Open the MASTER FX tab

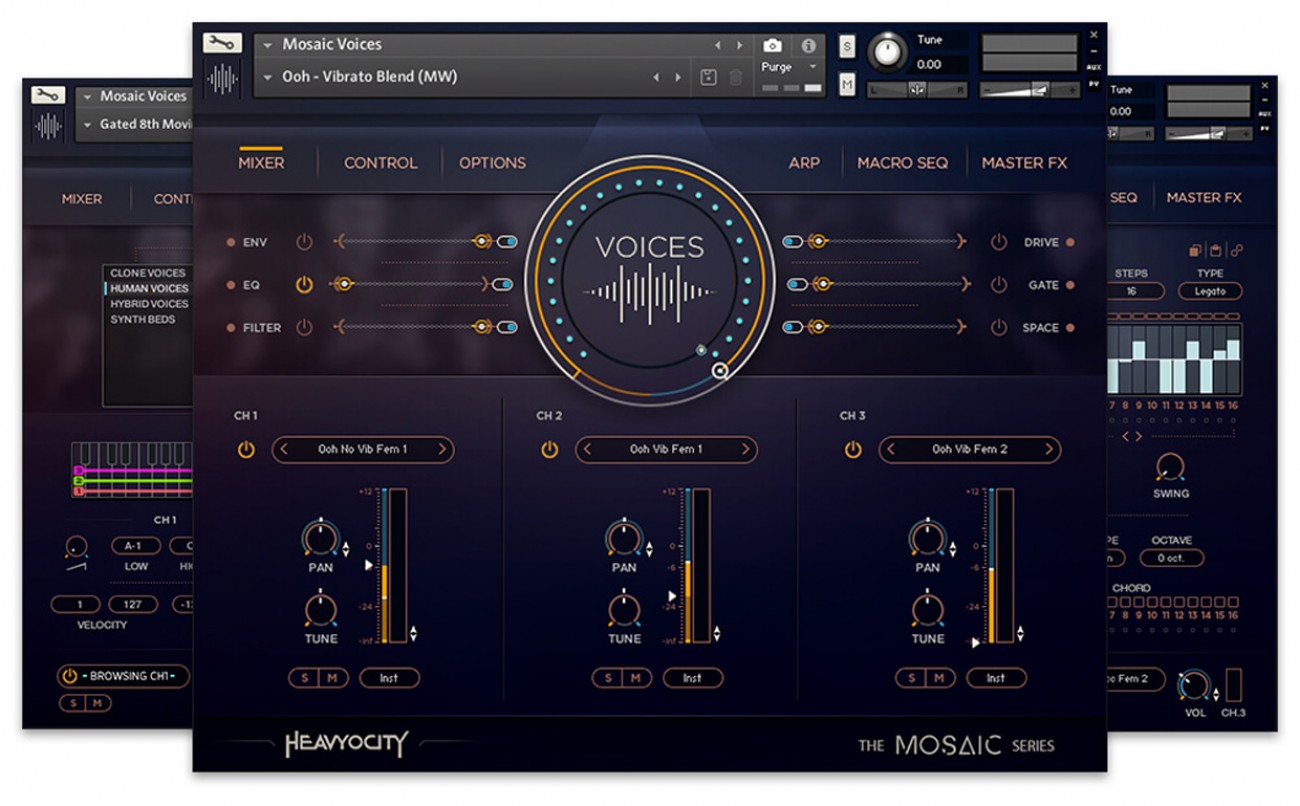point(1024,163)
